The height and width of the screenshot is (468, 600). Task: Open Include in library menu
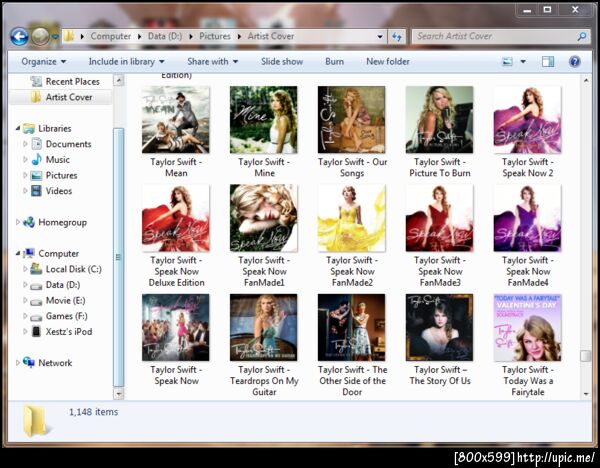[x=126, y=62]
